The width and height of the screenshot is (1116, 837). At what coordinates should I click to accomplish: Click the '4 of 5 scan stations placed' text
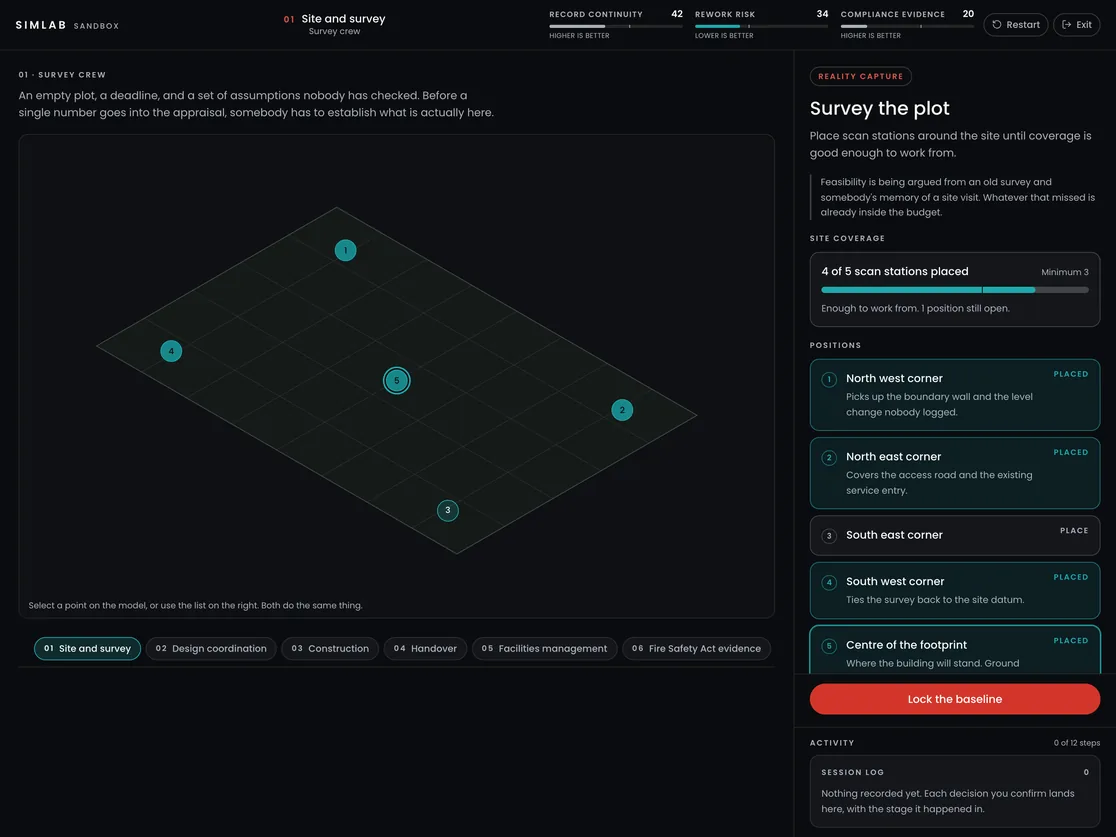[895, 271]
